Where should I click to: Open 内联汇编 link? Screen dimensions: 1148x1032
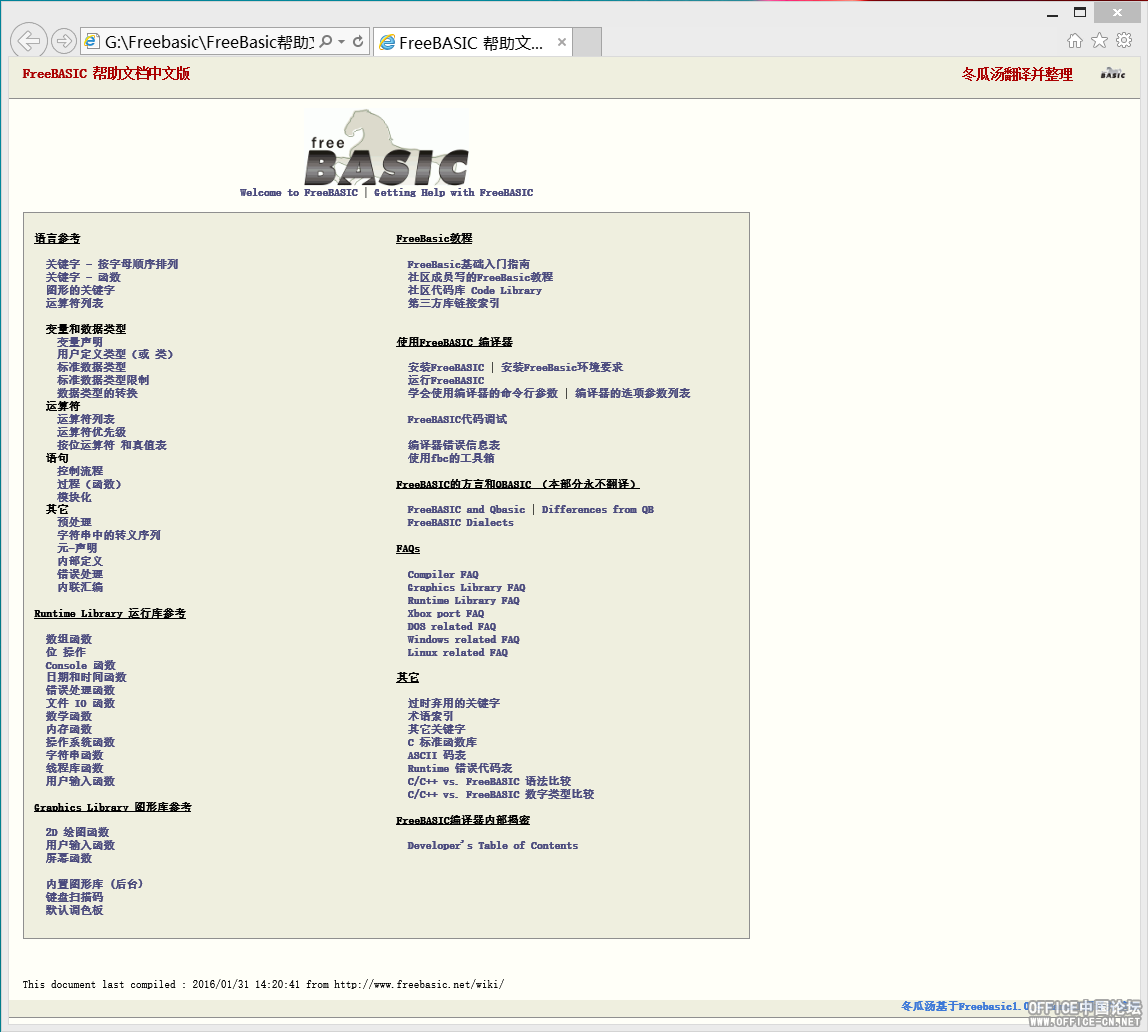[x=80, y=587]
